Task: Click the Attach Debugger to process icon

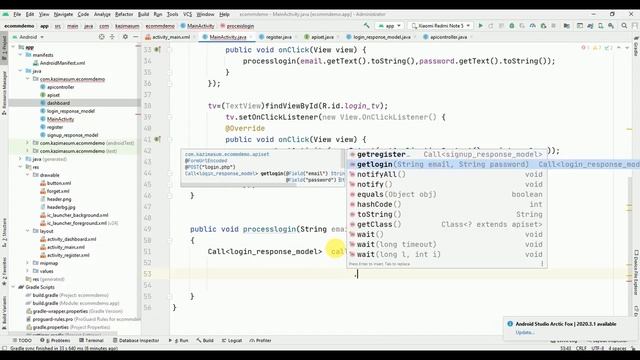Action: coord(543,26)
